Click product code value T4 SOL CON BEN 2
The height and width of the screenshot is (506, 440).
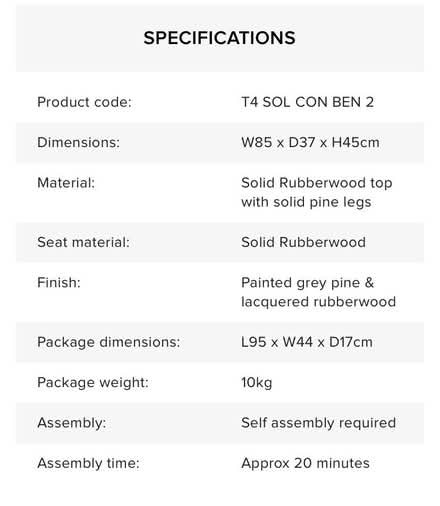[x=307, y=102]
